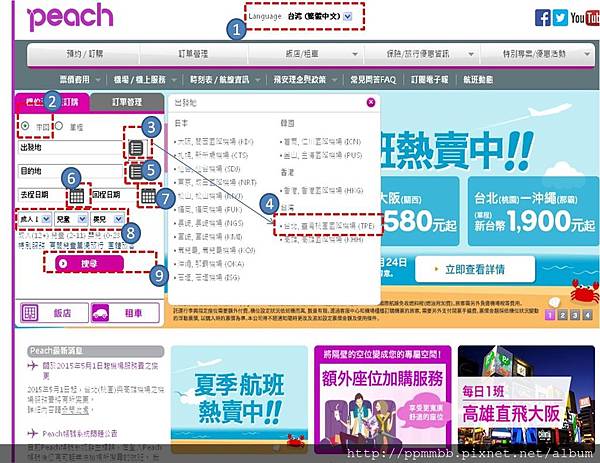Screen dimensions: 600x463
Task: Open 訂閱電子報 menu item
Action: pyautogui.click(x=429, y=80)
